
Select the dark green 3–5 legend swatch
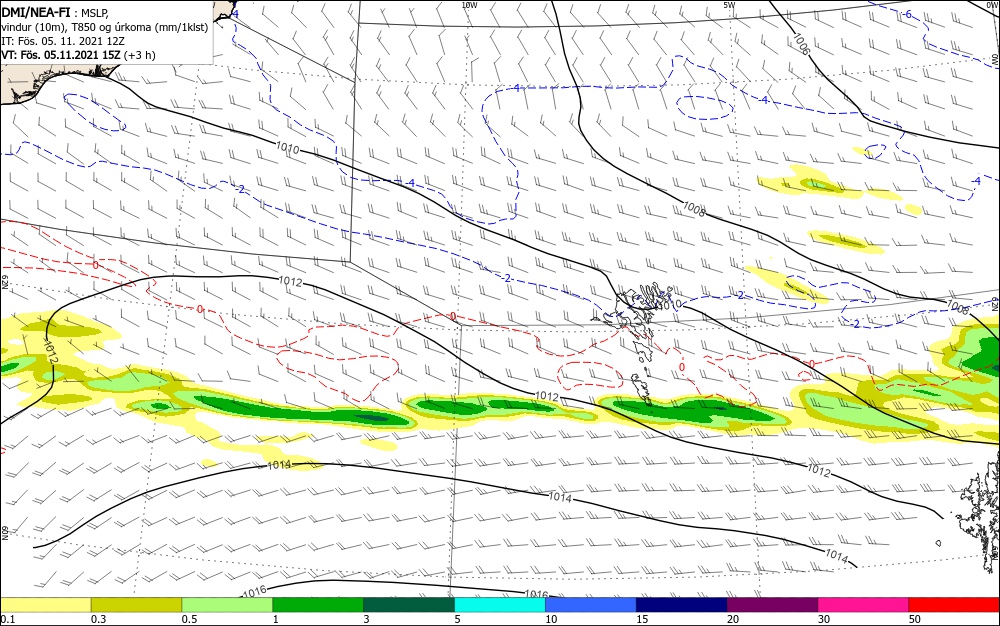point(409,605)
